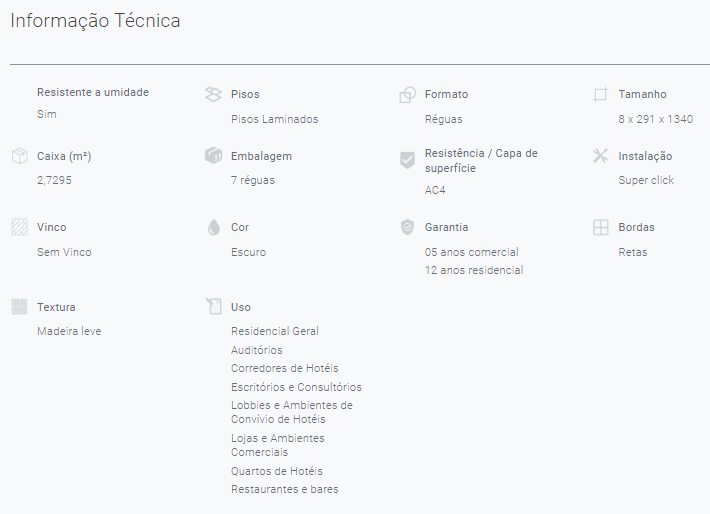Click the Bordas grid icon
The height and width of the screenshot is (514, 710).
[x=600, y=227]
